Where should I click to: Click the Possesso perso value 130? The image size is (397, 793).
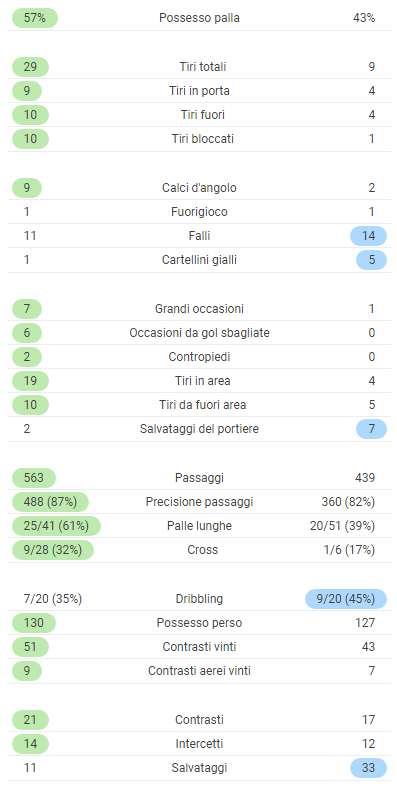[x=34, y=623]
